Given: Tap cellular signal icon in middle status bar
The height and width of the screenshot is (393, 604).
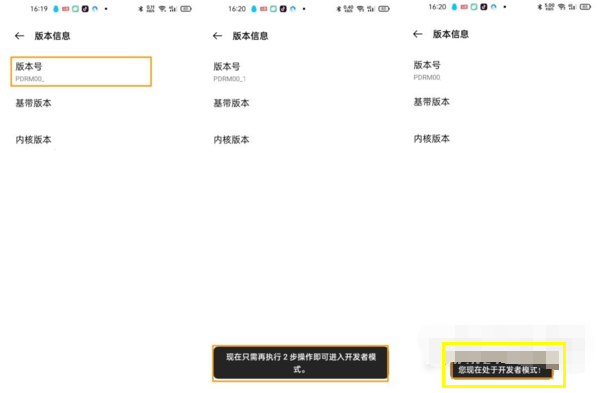Looking at the screenshot, I should click(x=371, y=9).
